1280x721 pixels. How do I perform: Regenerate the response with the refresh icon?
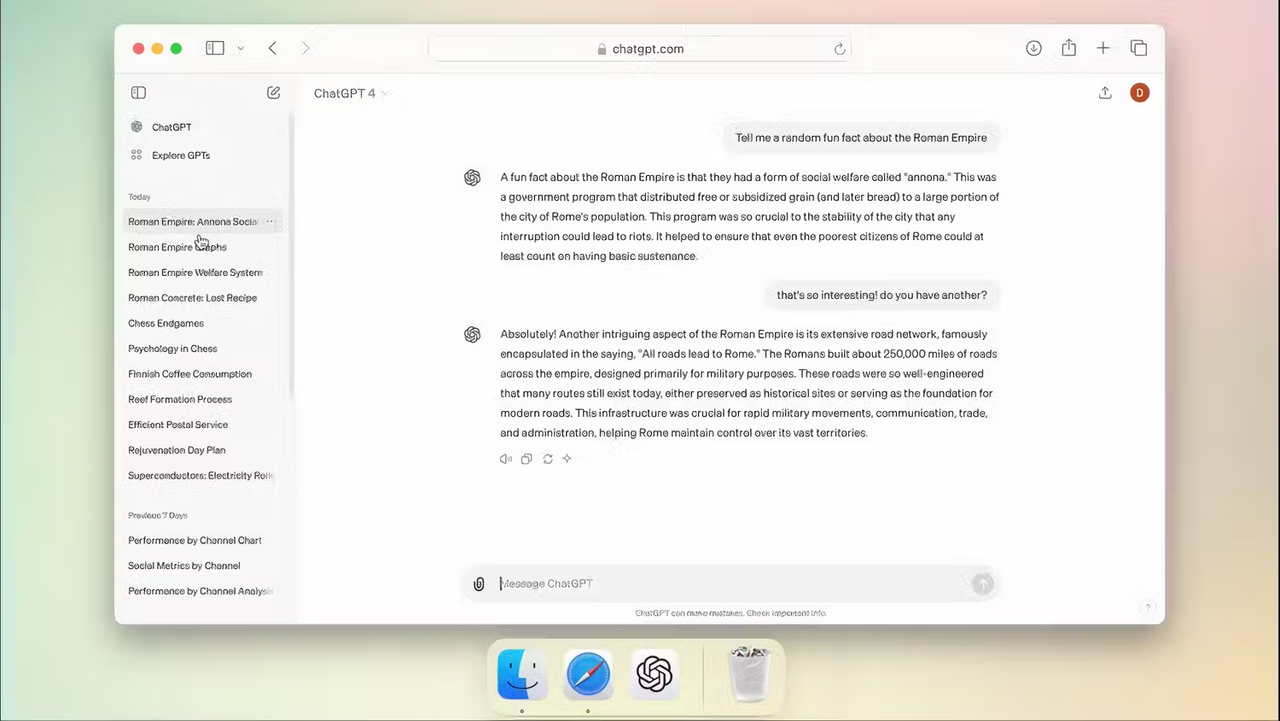pos(547,459)
